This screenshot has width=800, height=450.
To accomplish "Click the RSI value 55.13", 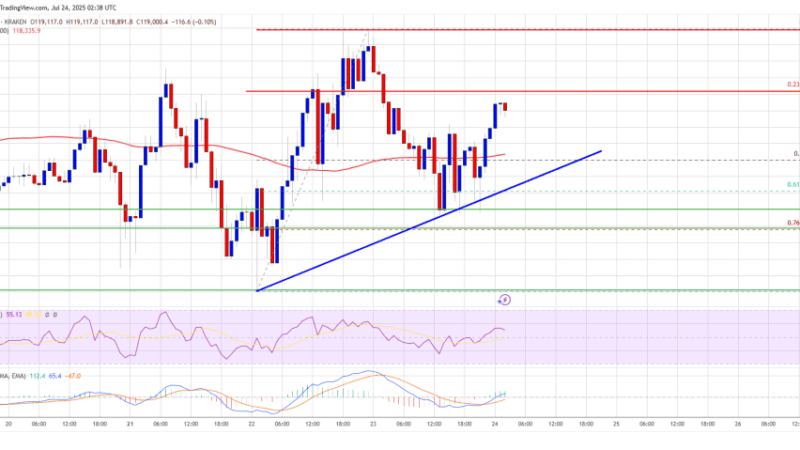I will tap(14, 315).
